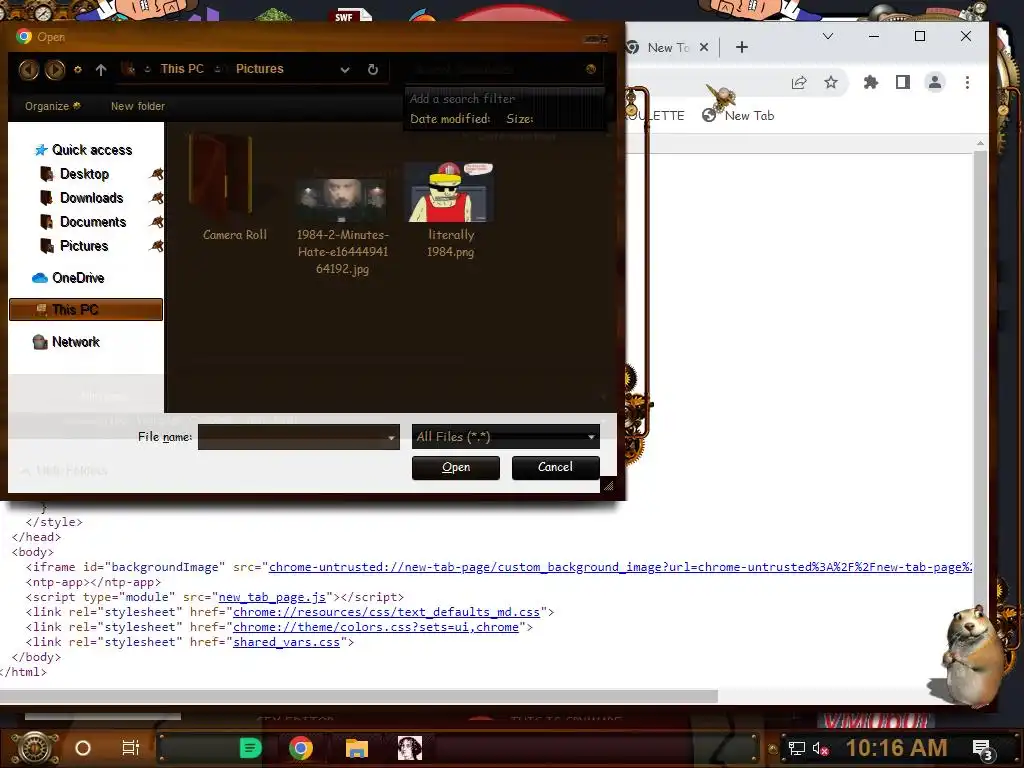Toggle Chrome side panel
Image resolution: width=1024 pixels, height=768 pixels.
pyautogui.click(x=903, y=82)
